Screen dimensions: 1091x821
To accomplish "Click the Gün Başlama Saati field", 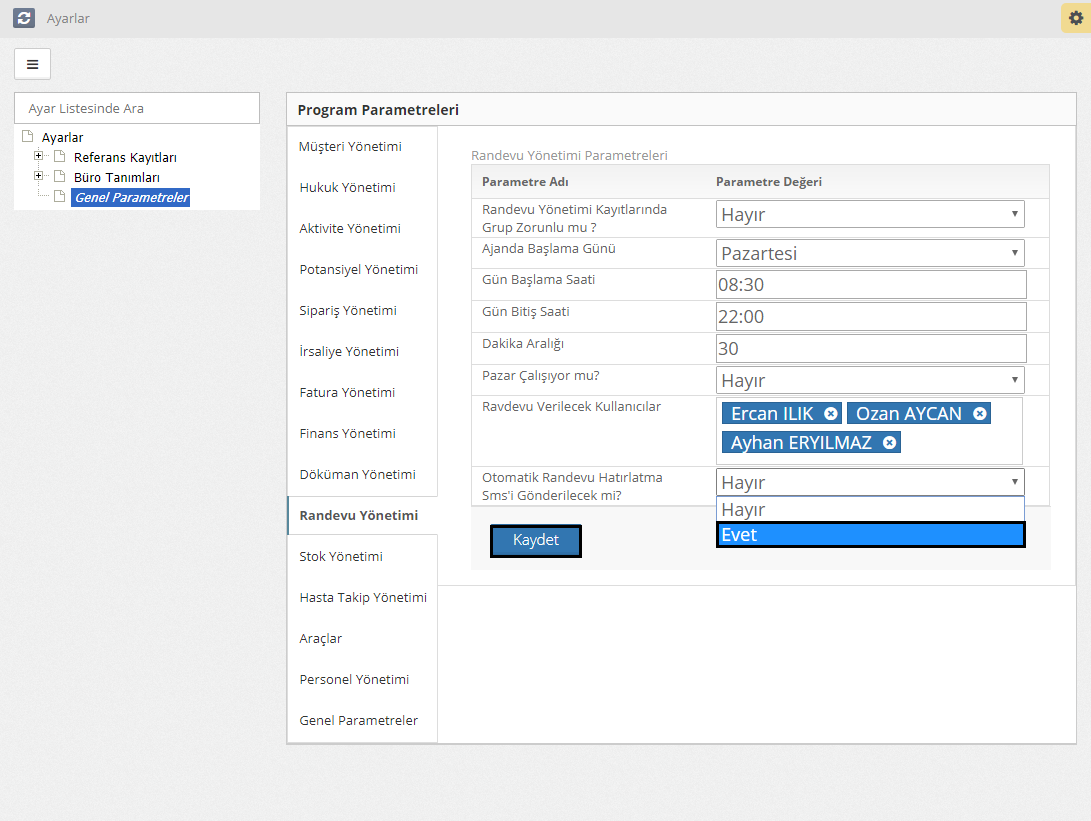I will click(870, 285).
